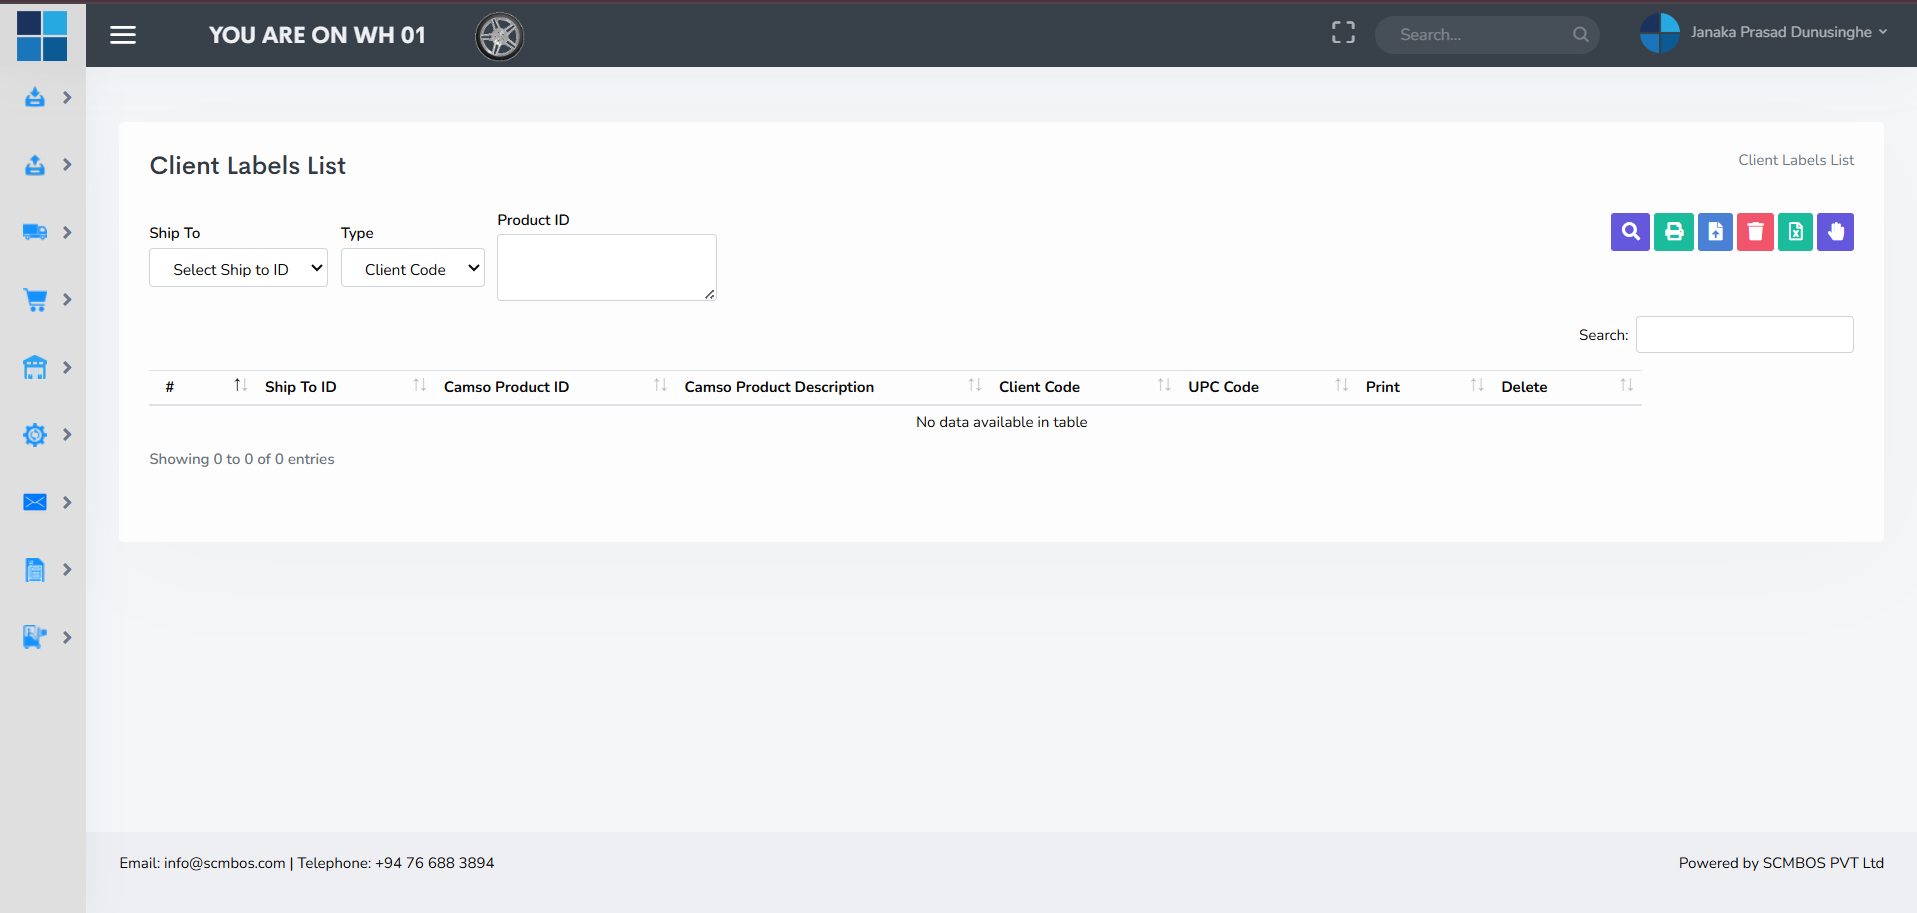Sort table by Ship To ID column
Viewport: 1917px width, 913px height.
(301, 387)
